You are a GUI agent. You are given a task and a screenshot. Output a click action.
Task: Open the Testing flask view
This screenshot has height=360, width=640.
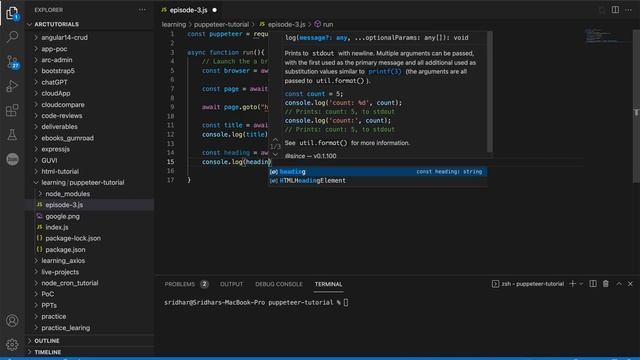tap(12, 135)
